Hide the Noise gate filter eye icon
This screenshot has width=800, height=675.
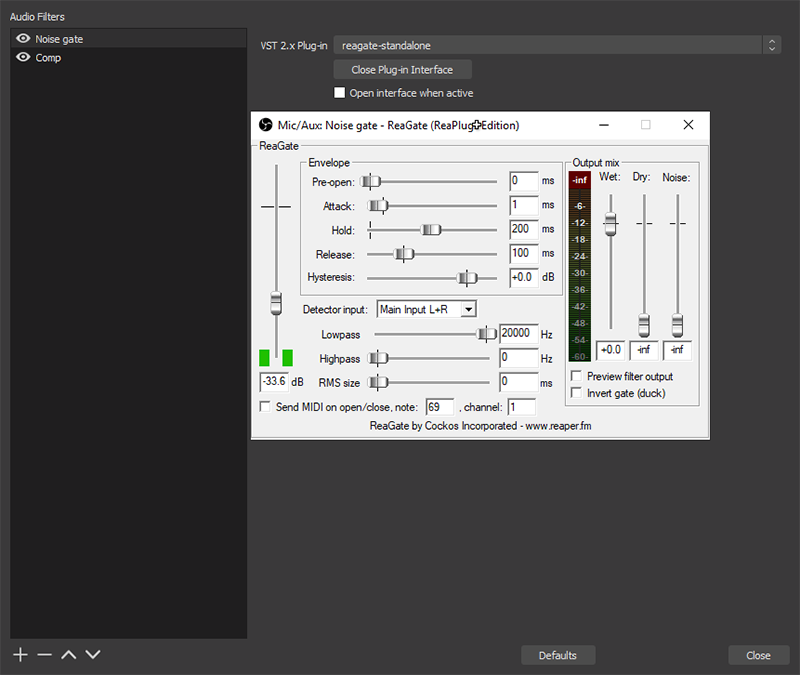tap(22, 39)
